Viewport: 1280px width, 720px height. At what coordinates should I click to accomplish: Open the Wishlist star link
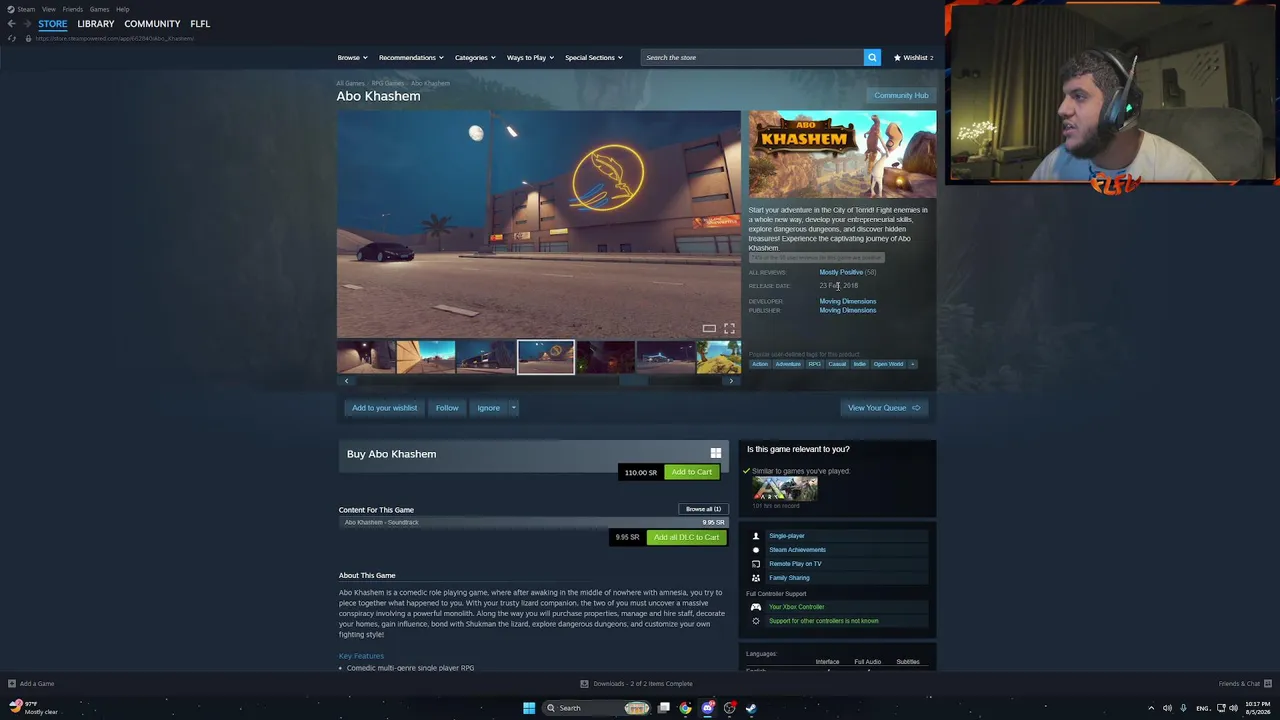(913, 58)
